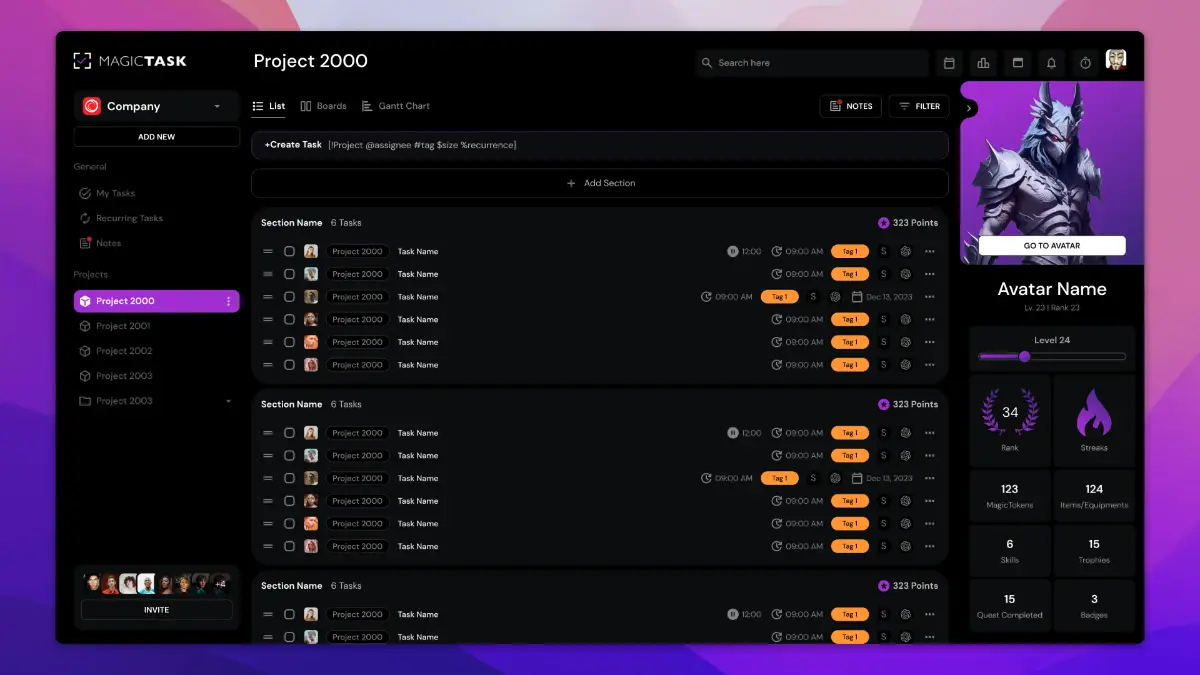Click the Search here field
Viewport: 1200px width, 675px height.
[x=812, y=63]
